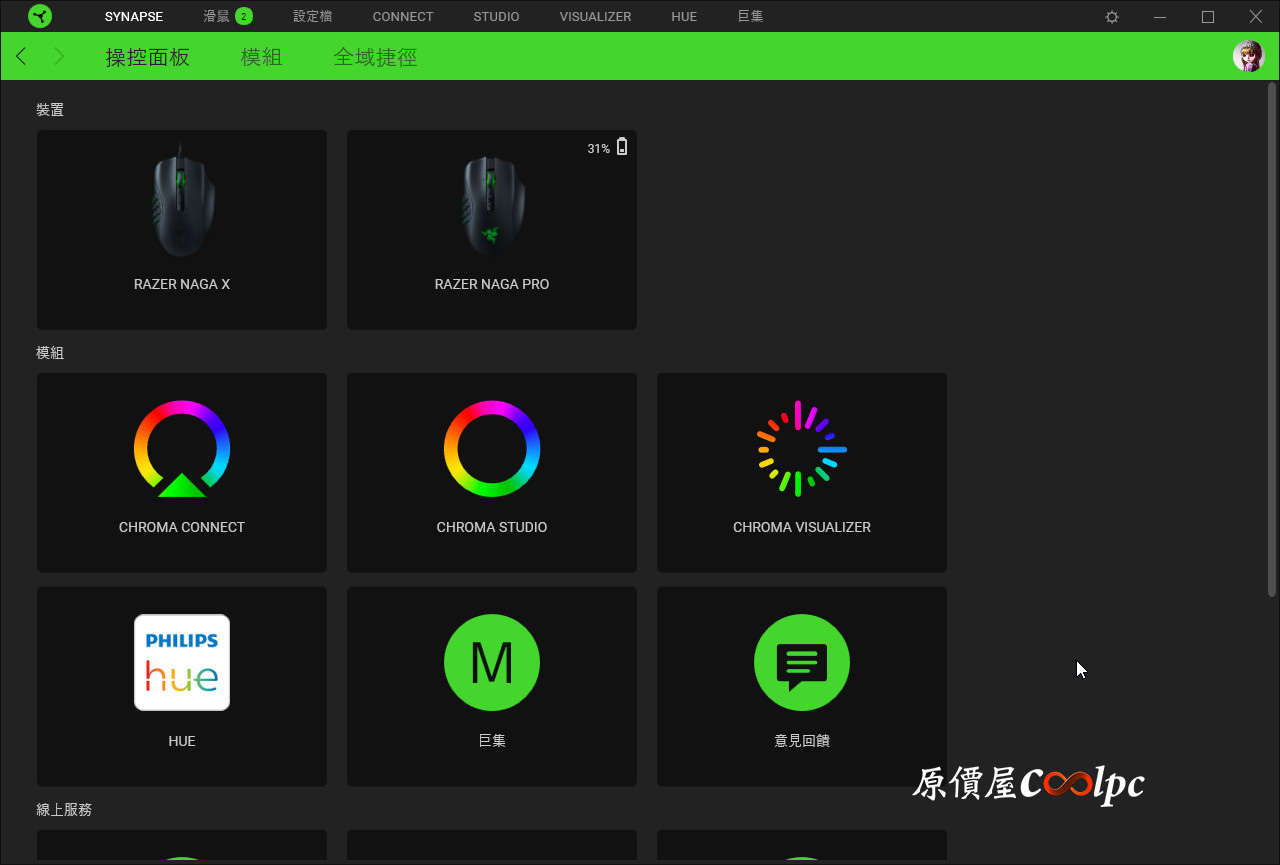Click the mouse tab notification badge

click(244, 16)
